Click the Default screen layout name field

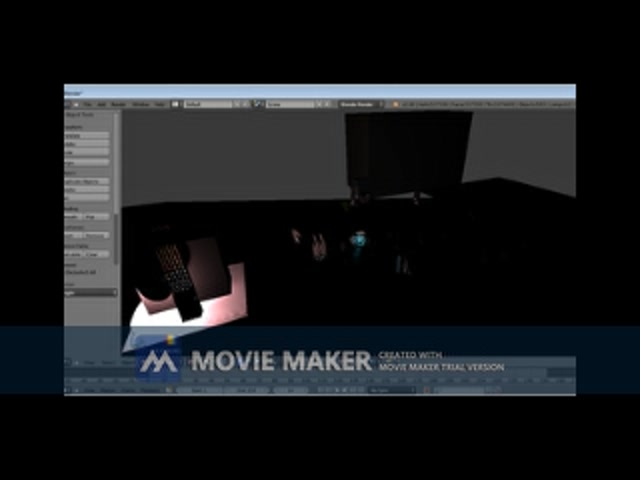pos(207,104)
